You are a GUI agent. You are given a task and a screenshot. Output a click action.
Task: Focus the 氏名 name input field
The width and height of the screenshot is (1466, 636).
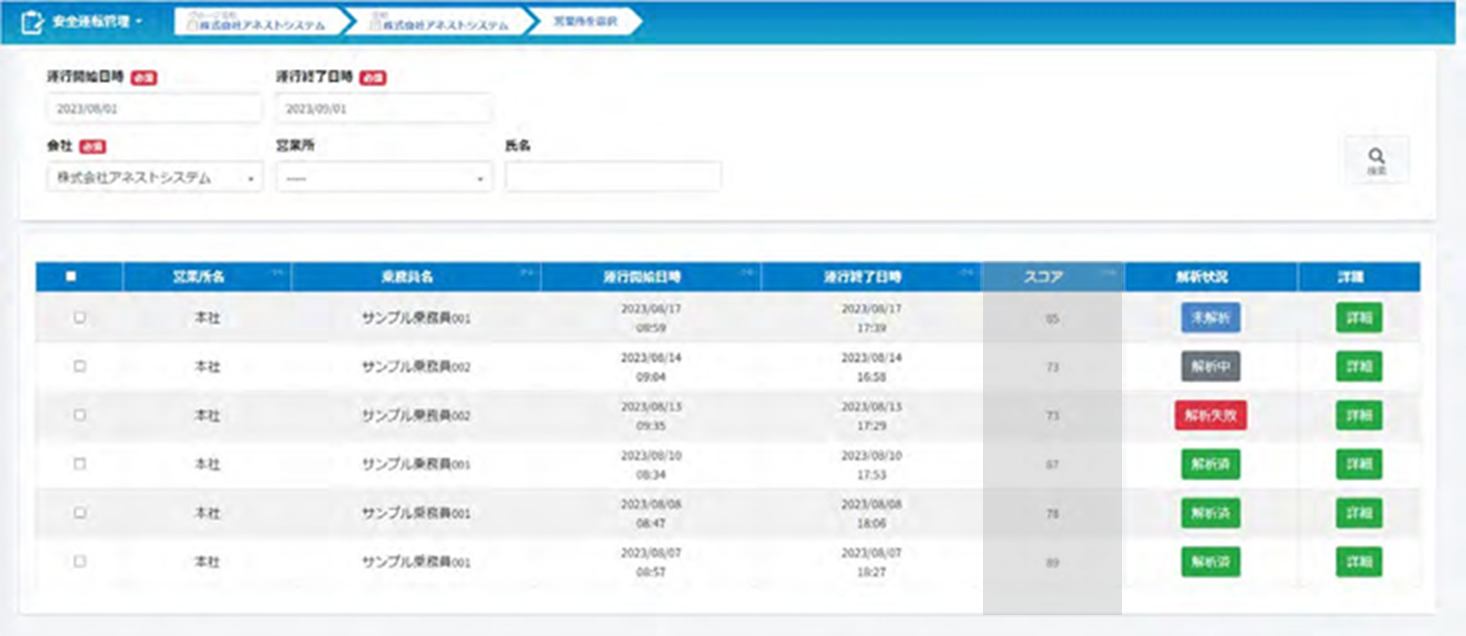coord(613,177)
